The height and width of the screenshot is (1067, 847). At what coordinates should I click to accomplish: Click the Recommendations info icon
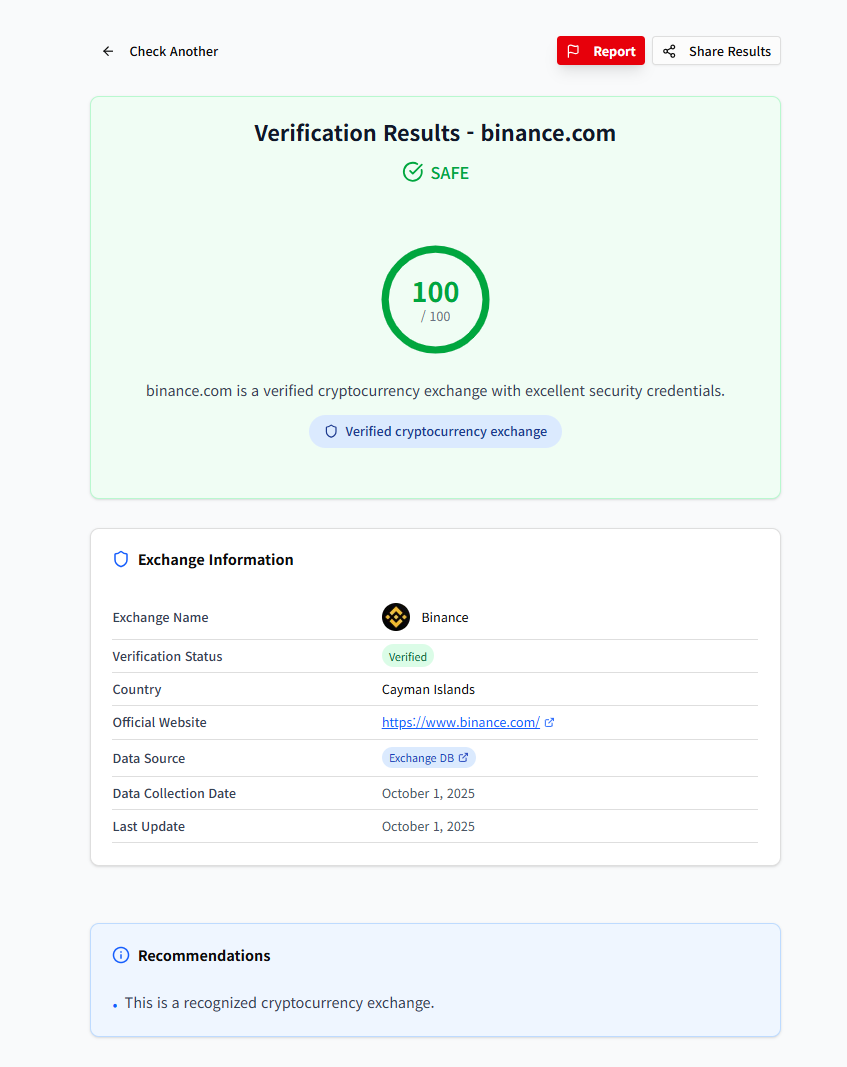tap(121, 955)
